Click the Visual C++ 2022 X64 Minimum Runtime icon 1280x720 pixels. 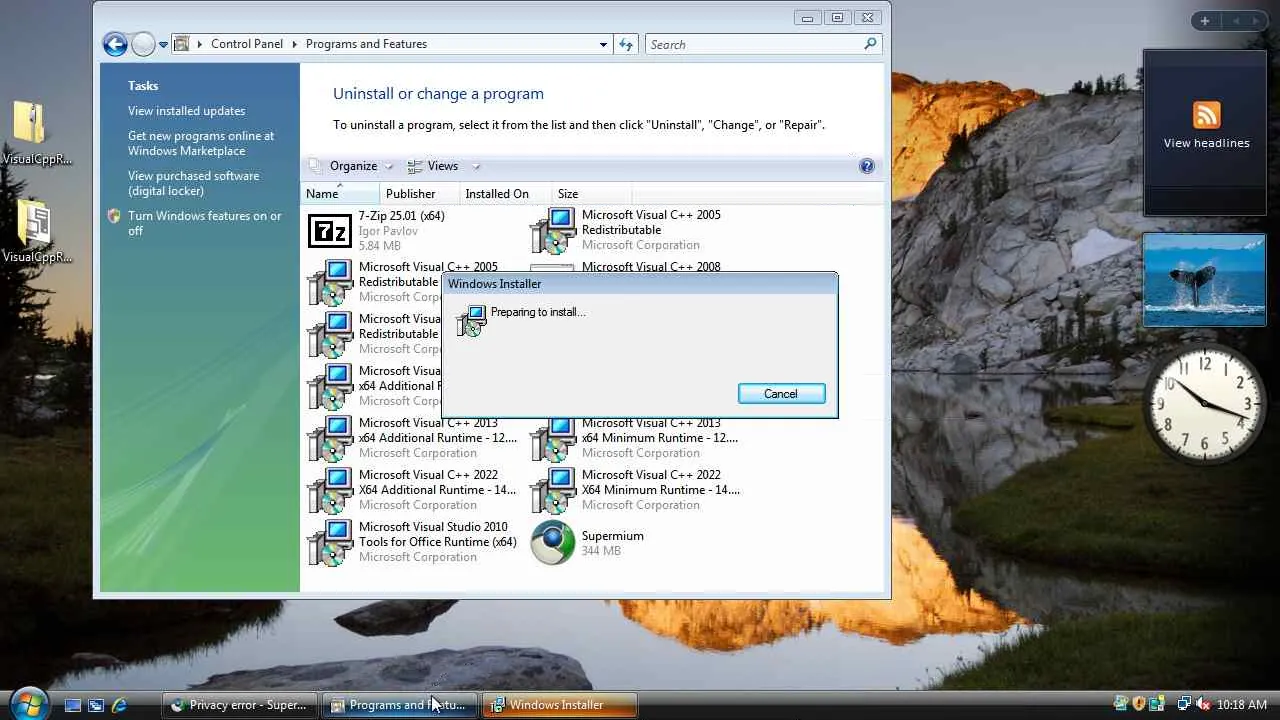(553, 491)
